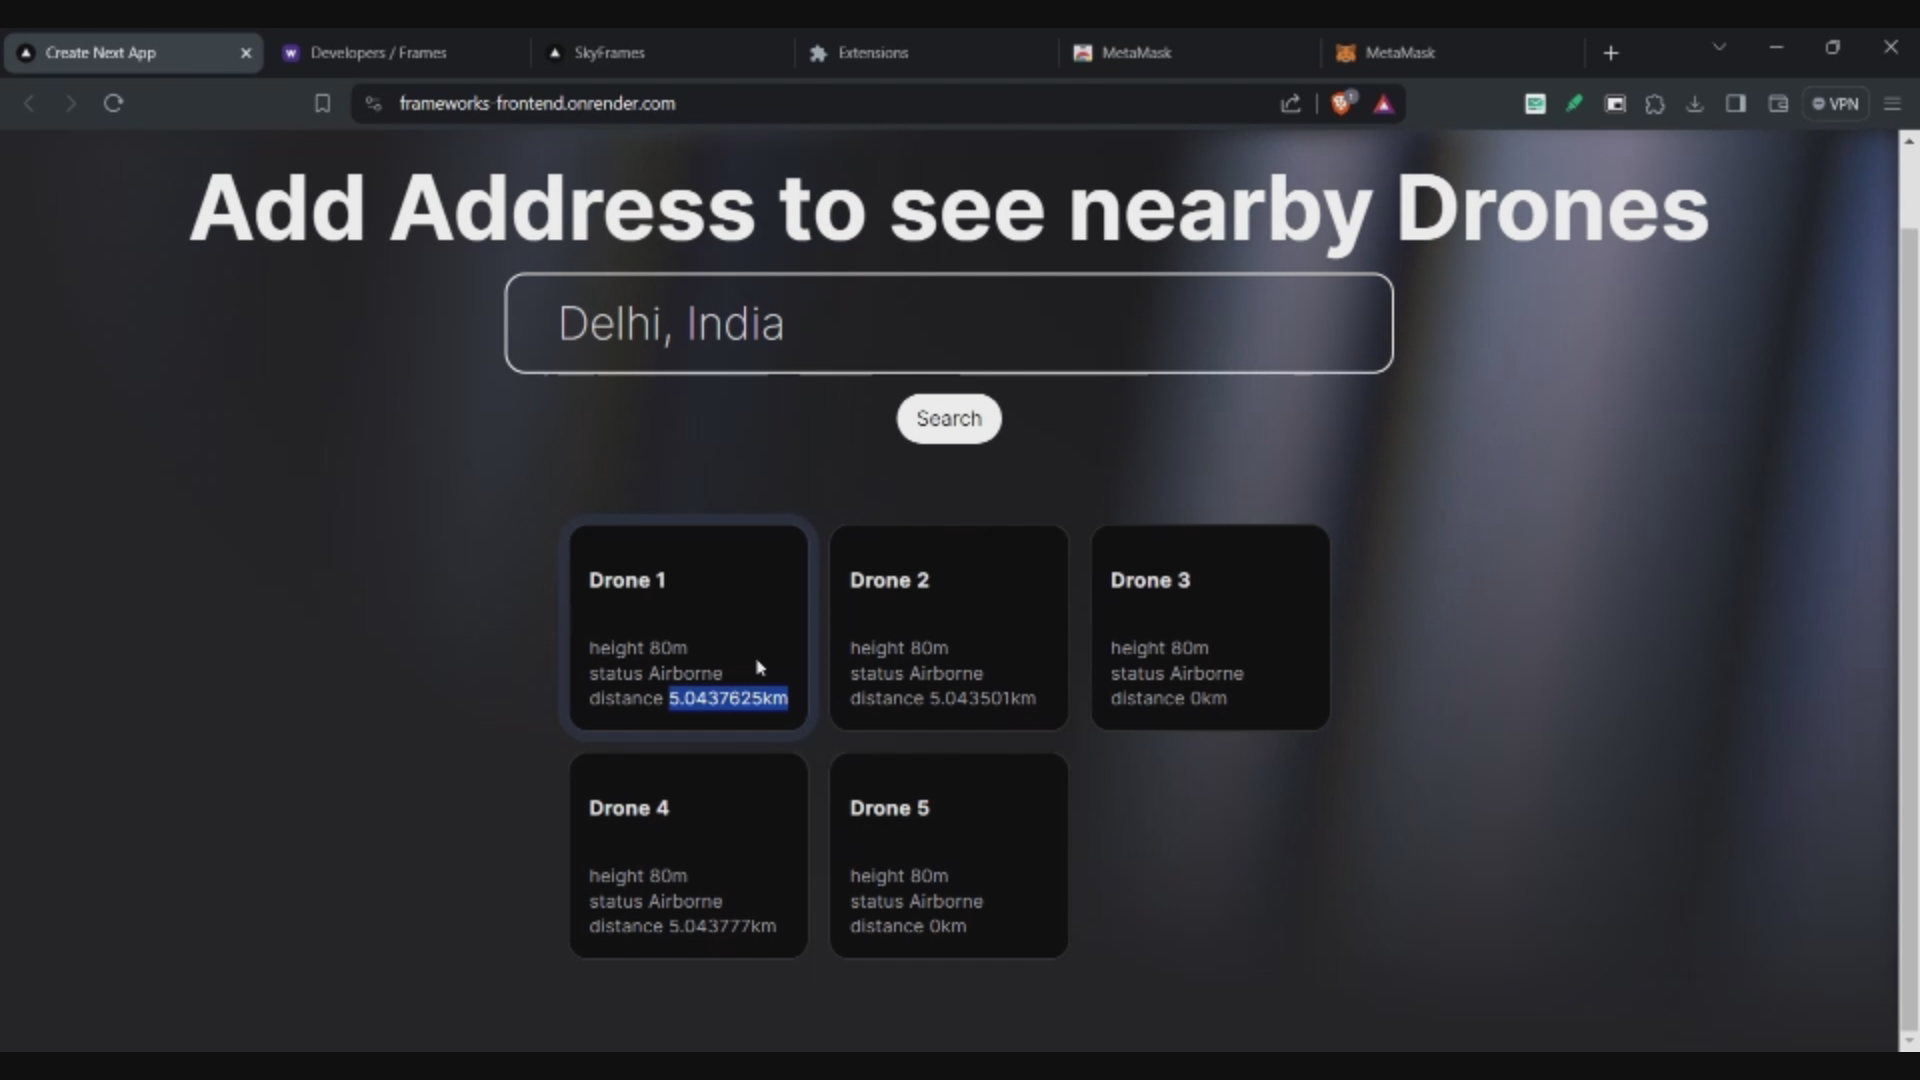Open the Brave Wallet icon
The width and height of the screenshot is (1920, 1080).
1778,103
